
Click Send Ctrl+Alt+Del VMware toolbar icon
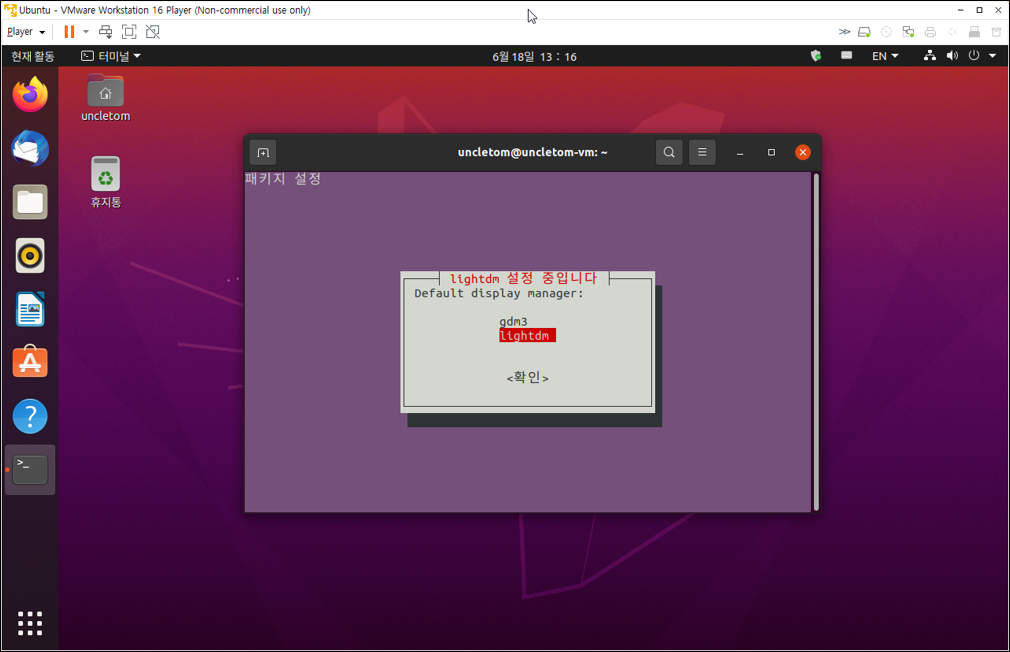(x=106, y=32)
